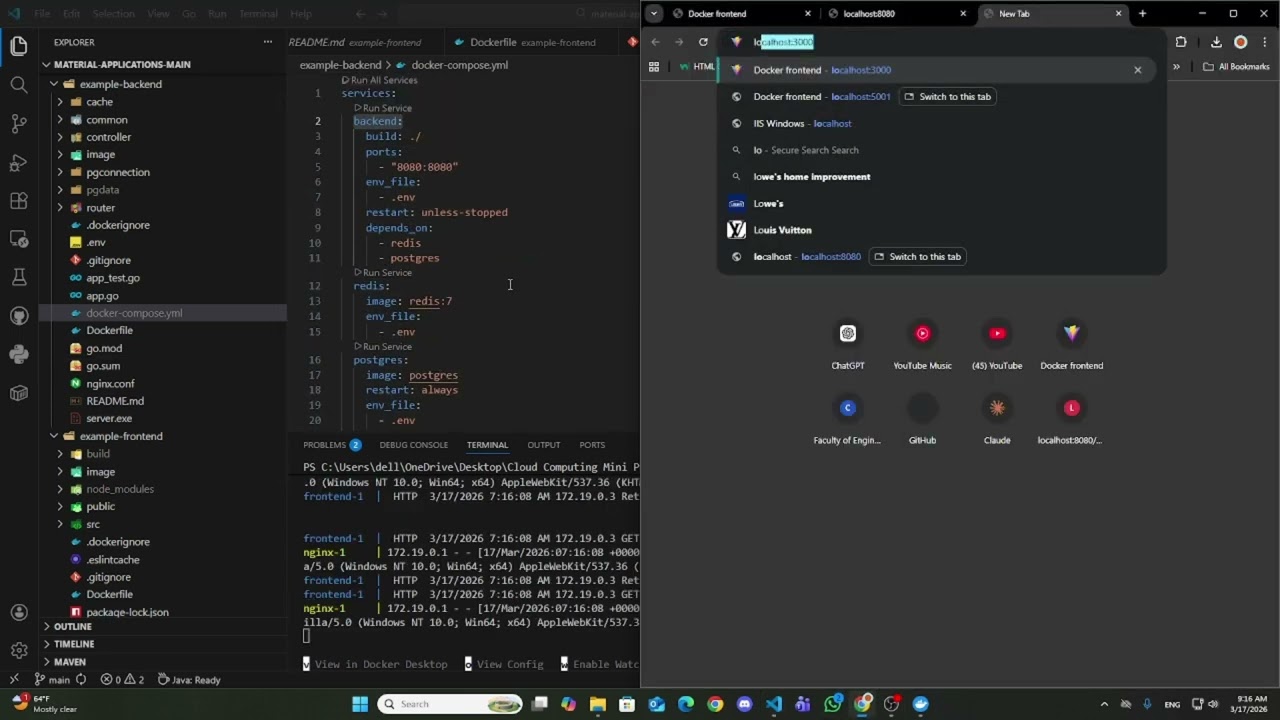Switch to tab for localhost:5001 suggestion
Image resolution: width=1280 pixels, height=720 pixels.
[947, 97]
